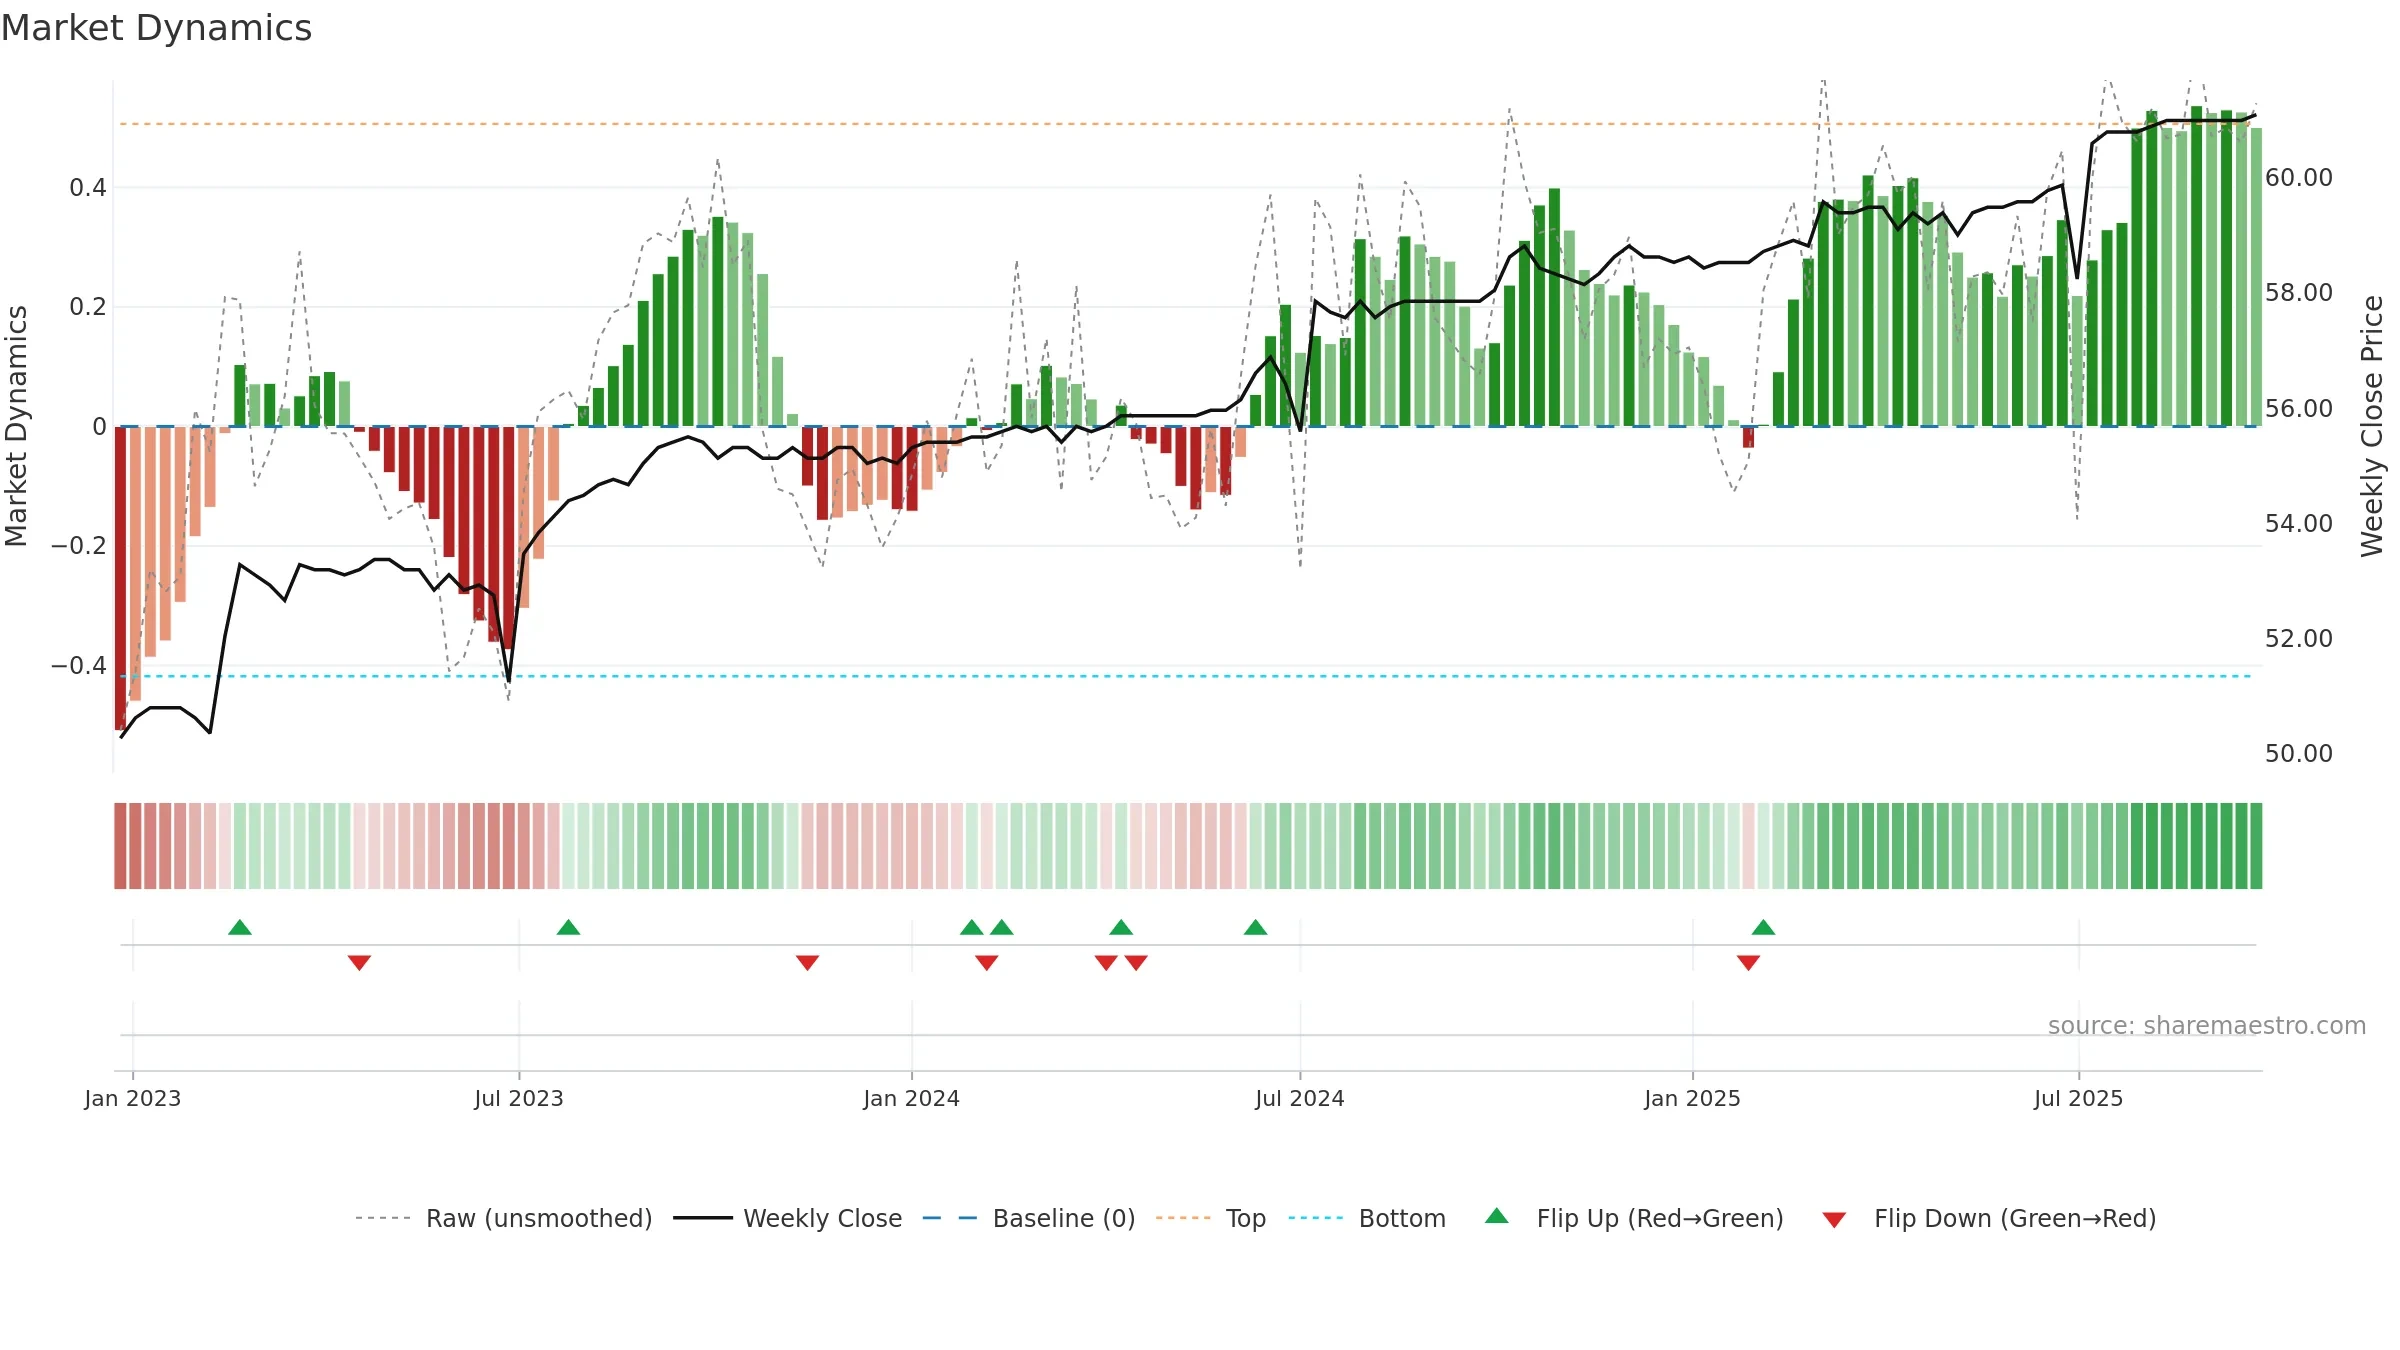The image size is (2400, 1350).
Task: Click the −0.2 tick on the left axis
Action: 78,546
